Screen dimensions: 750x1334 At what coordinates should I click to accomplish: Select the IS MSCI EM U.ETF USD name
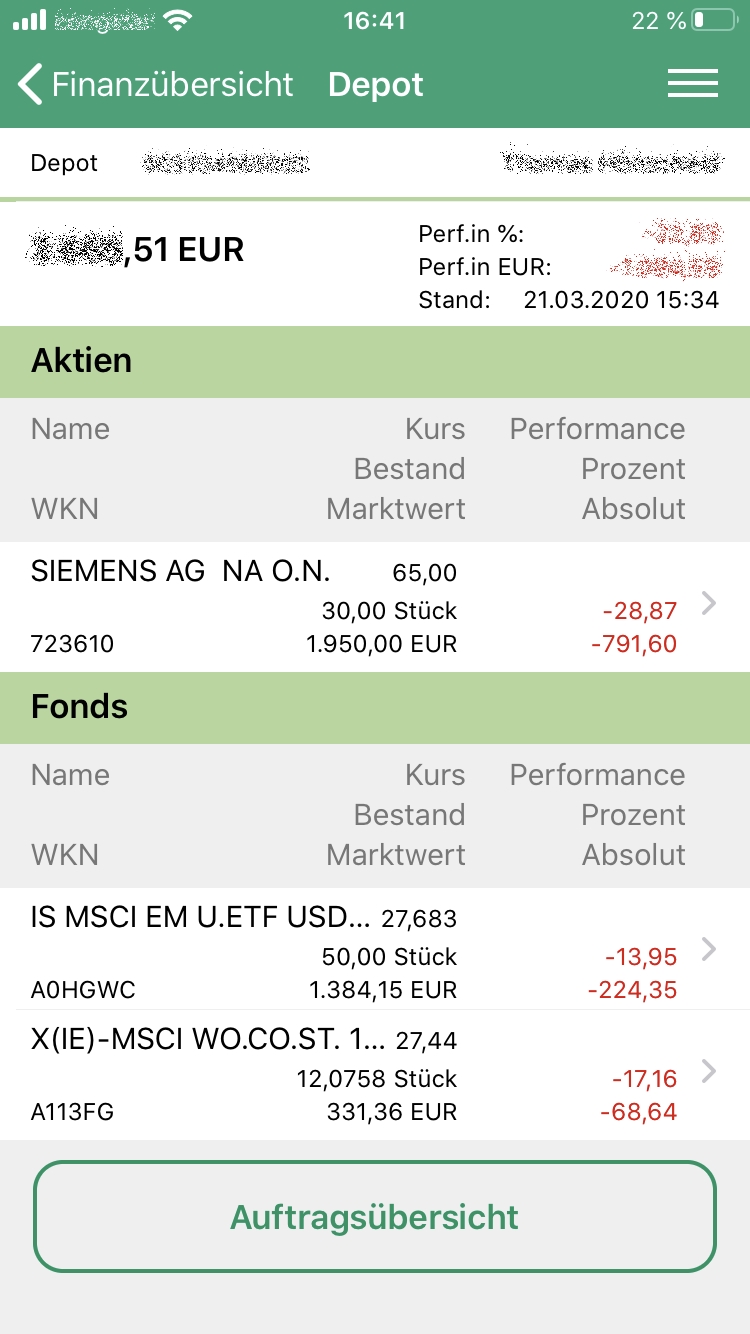(x=201, y=917)
